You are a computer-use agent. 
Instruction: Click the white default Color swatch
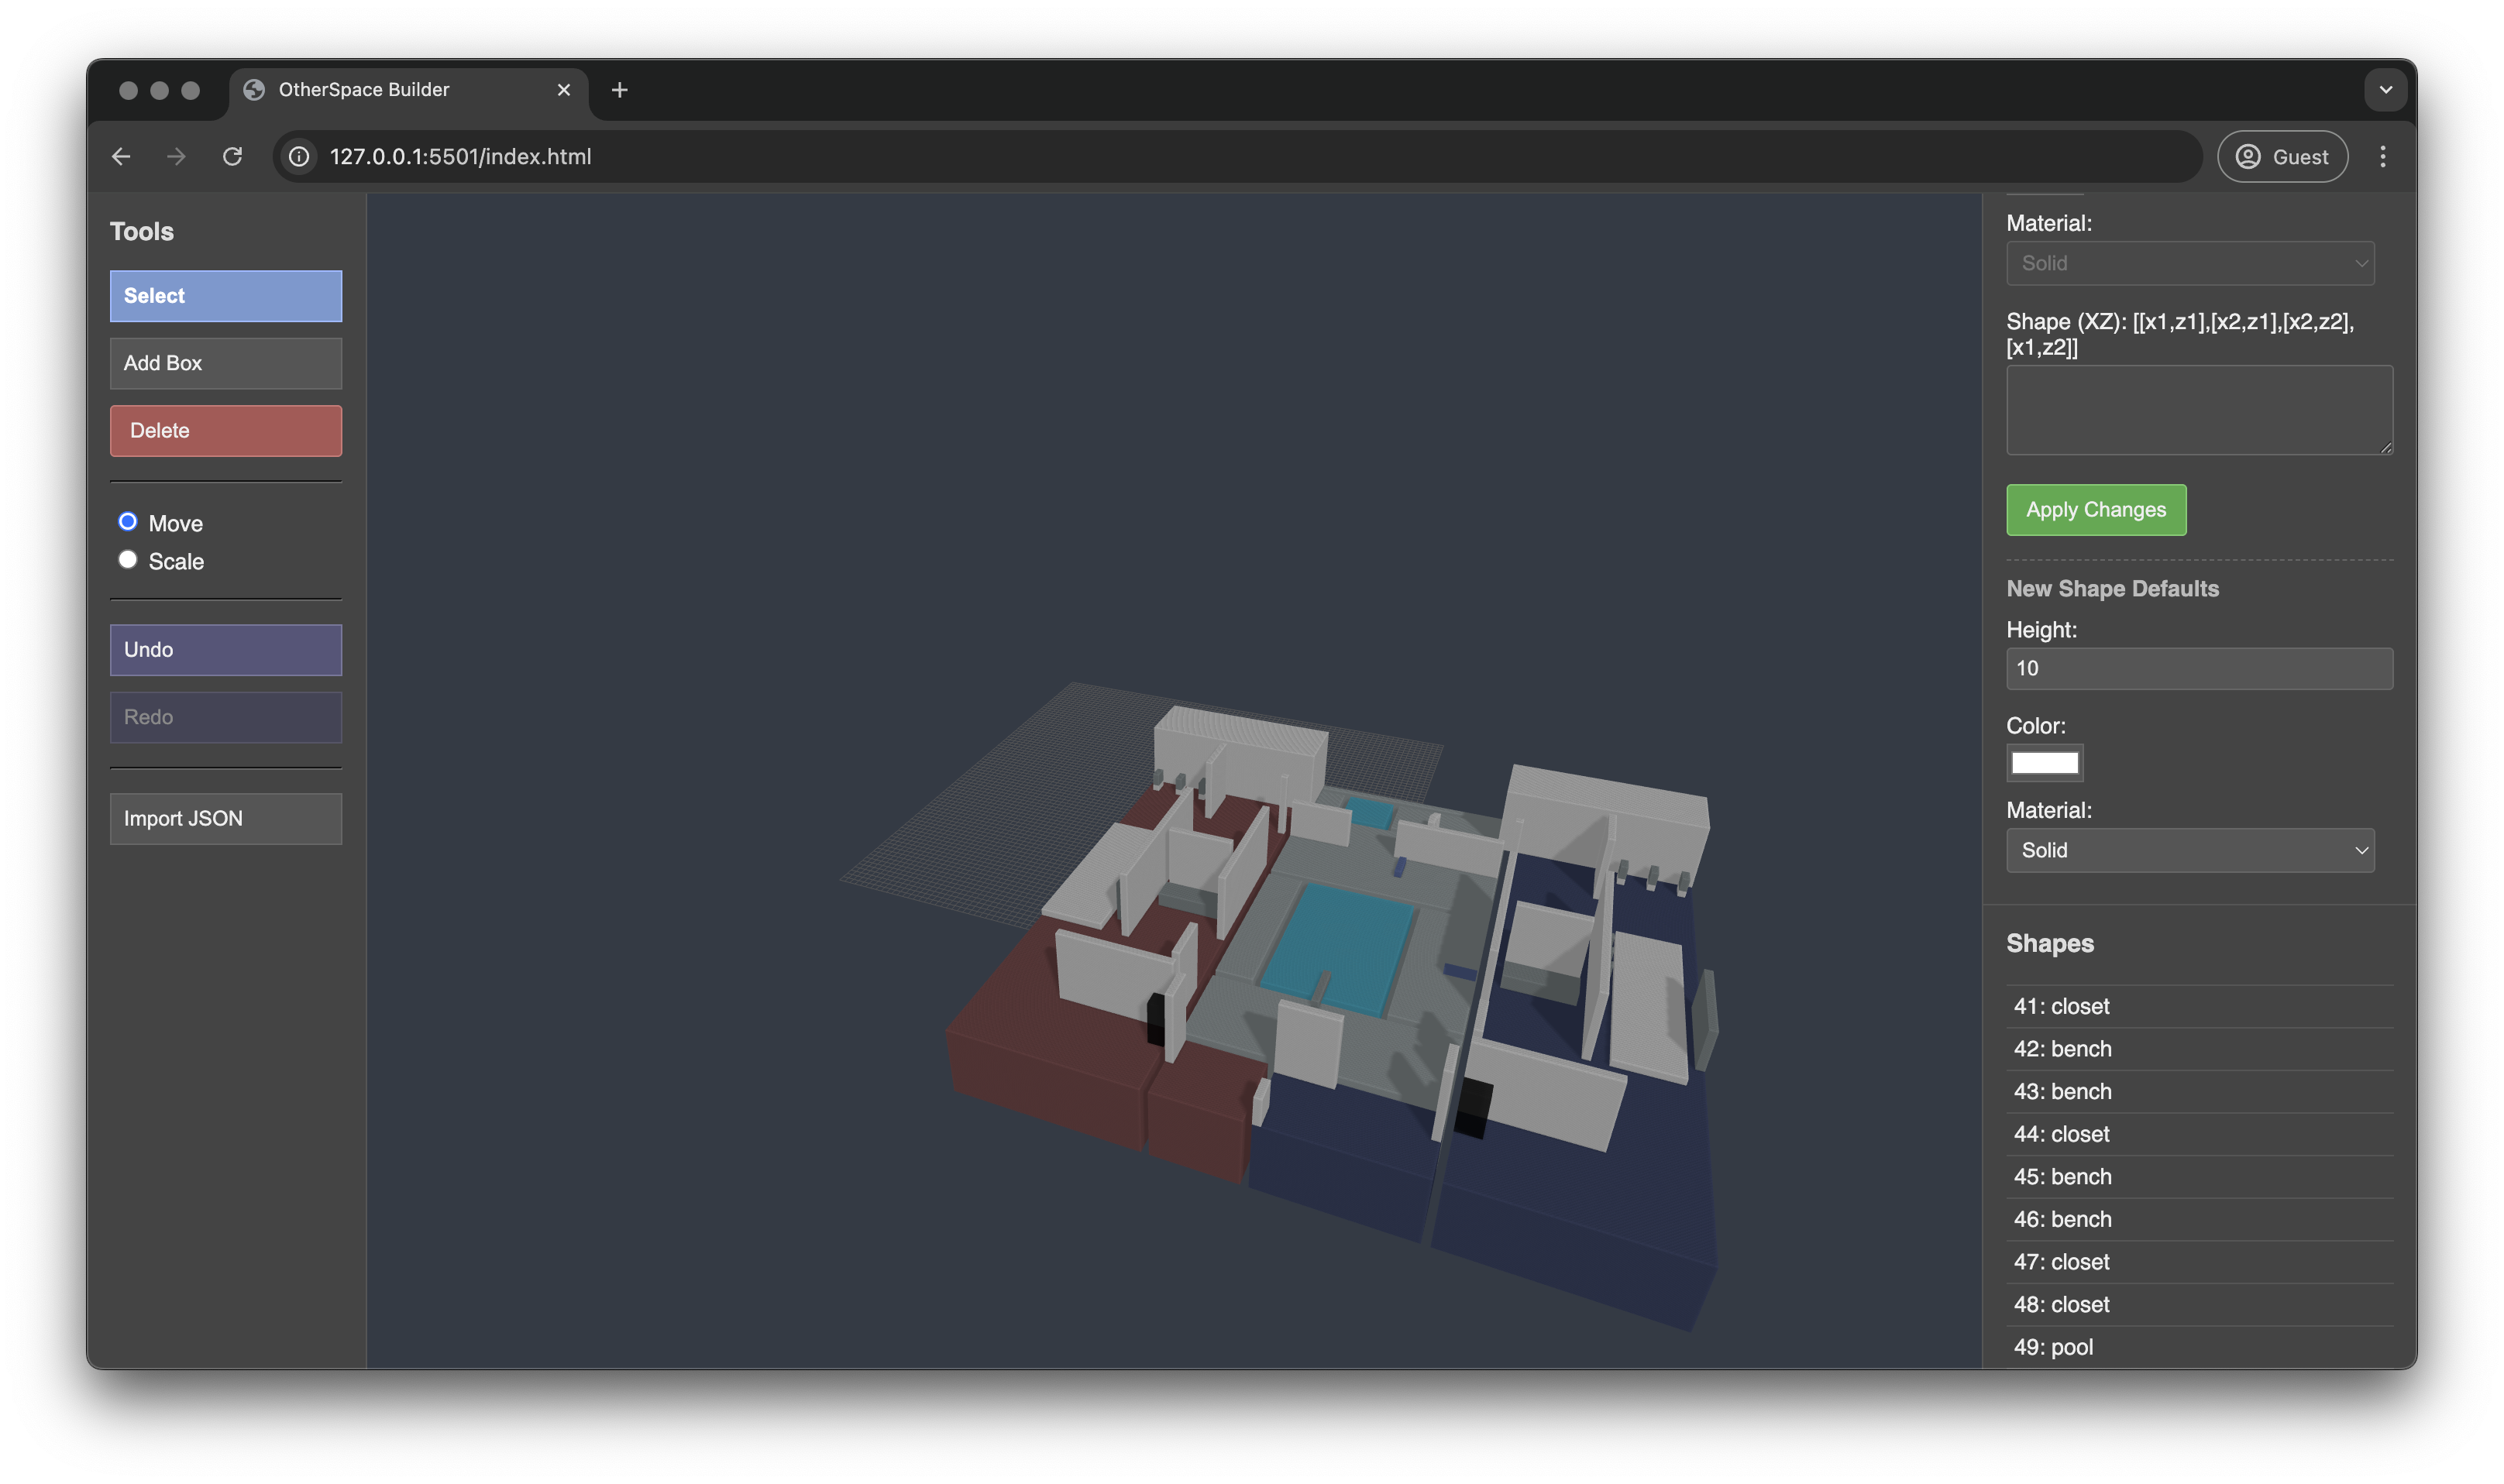[x=2044, y=763]
